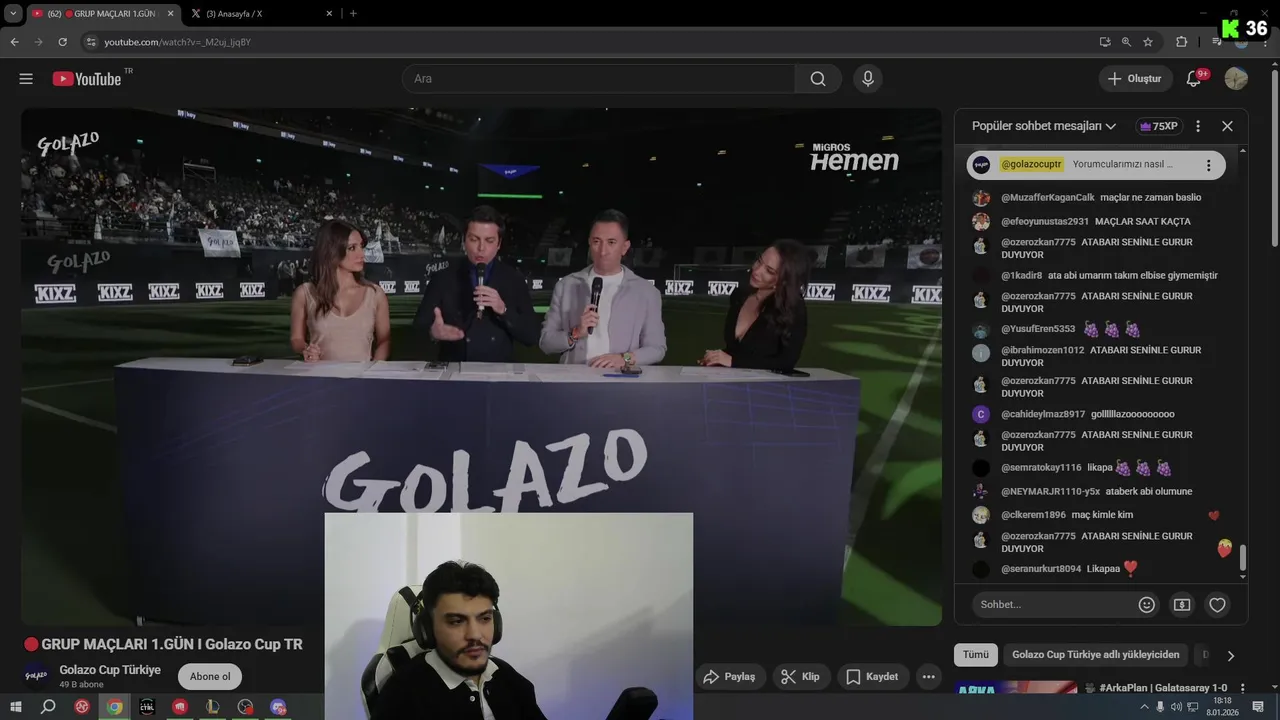Open Chrome extensions puzzle icon
1280x720 pixels.
pos(1182,42)
